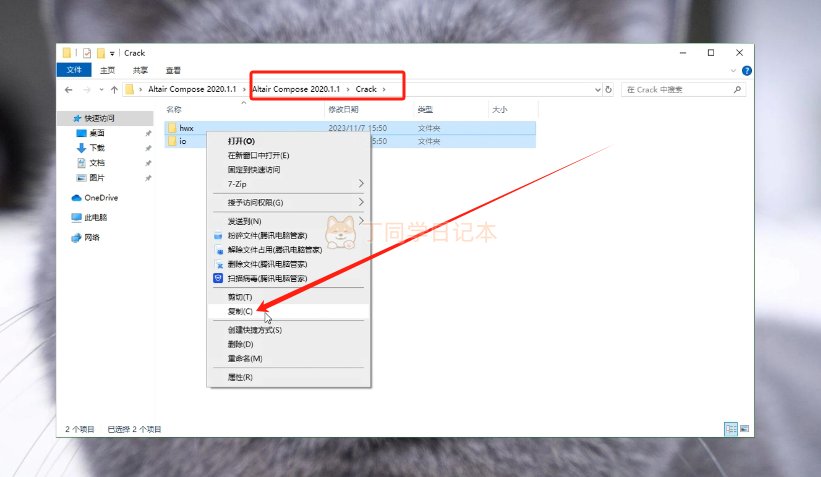The image size is (821, 477).
Task: Switch to the 主页 ribbon tab
Action: 107,70
